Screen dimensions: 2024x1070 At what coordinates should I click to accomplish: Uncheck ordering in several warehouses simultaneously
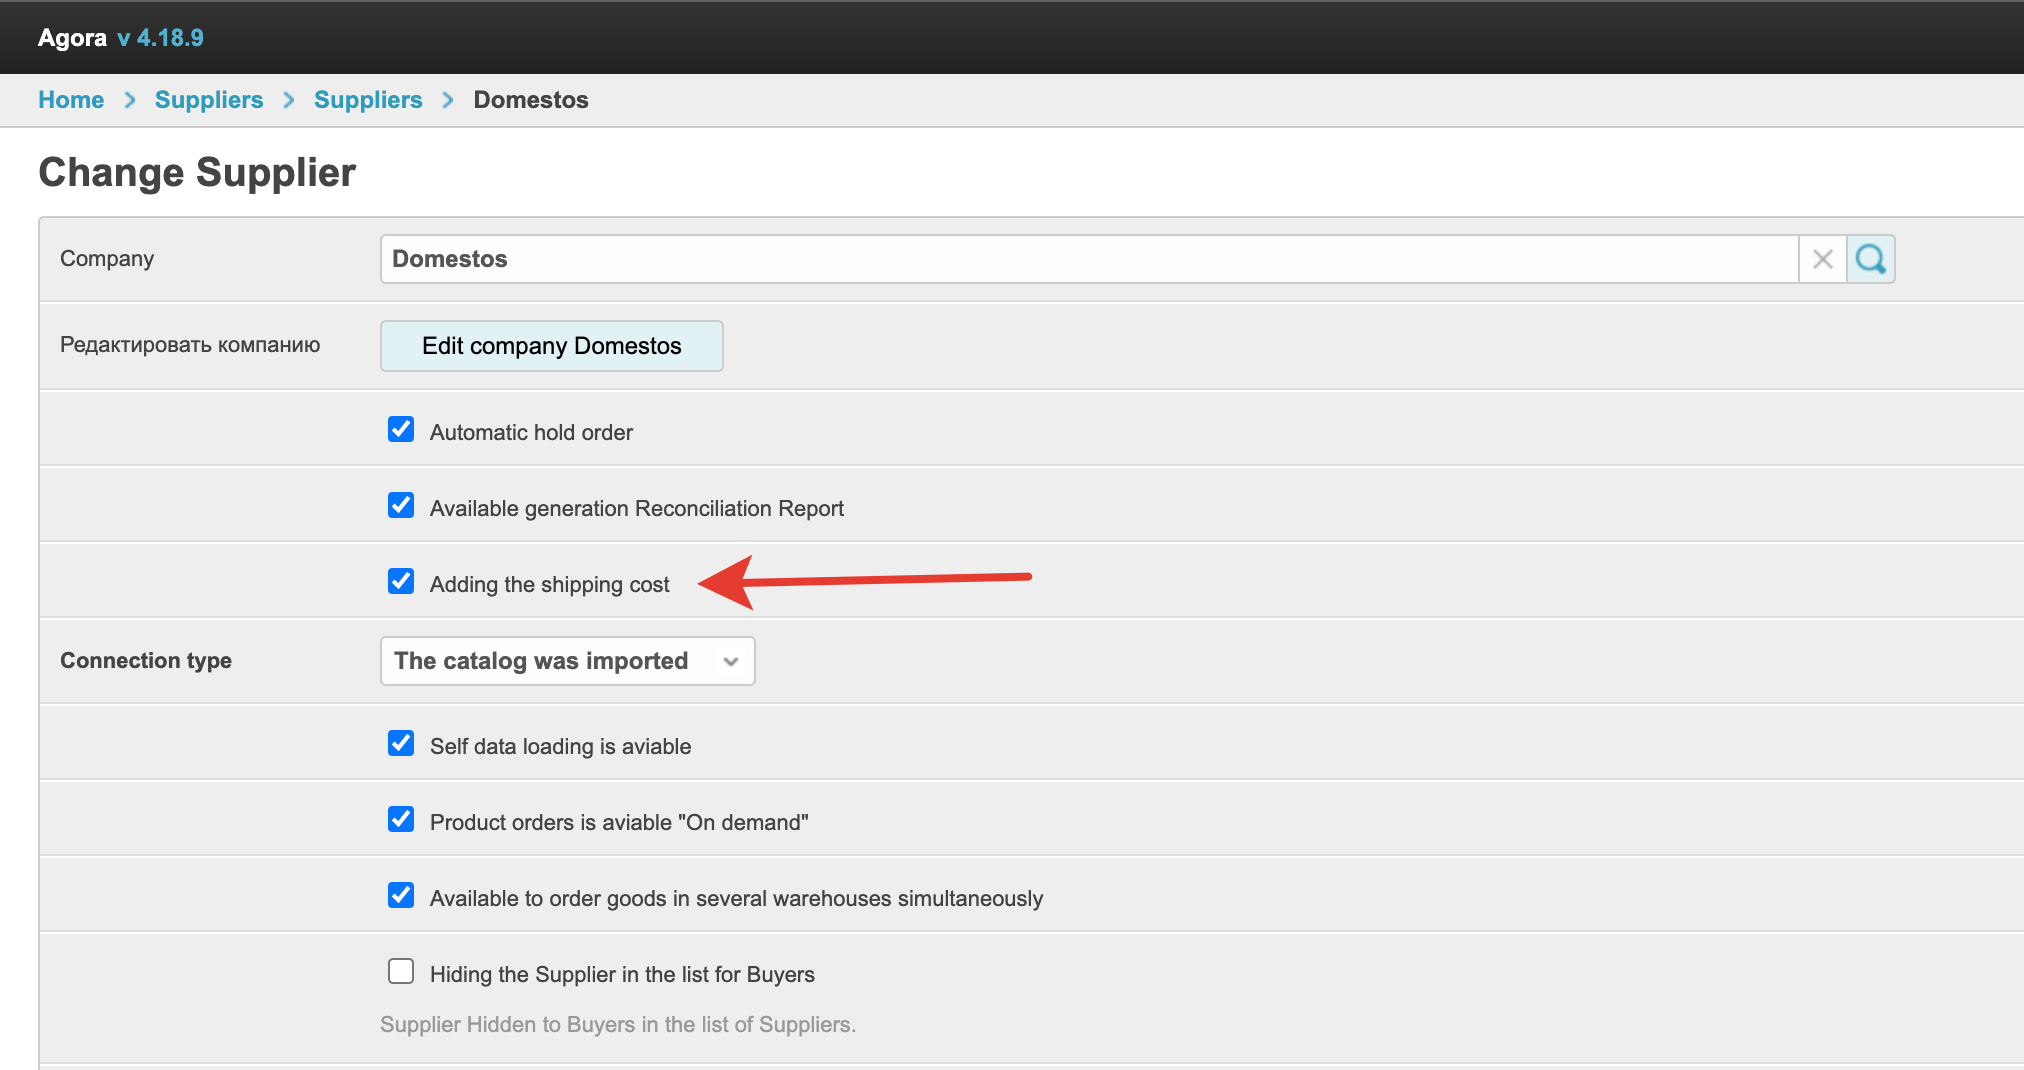[401, 896]
